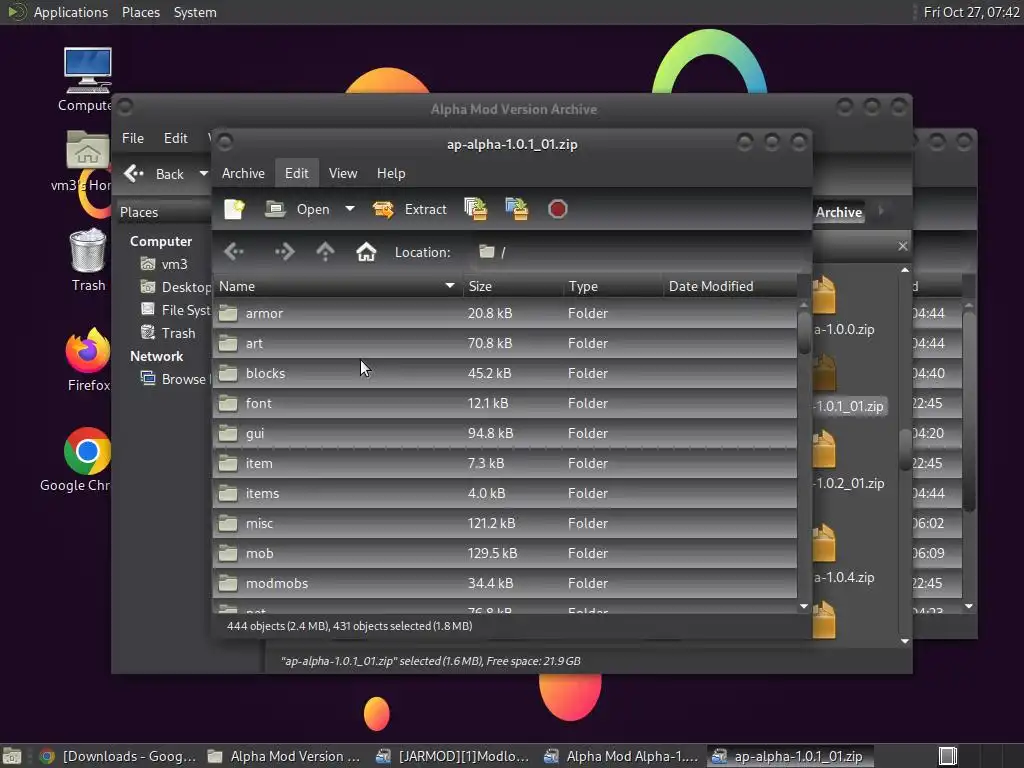Open File menu in Alpha Mod Version Archive window
This screenshot has height=768, width=1024.
click(x=133, y=138)
